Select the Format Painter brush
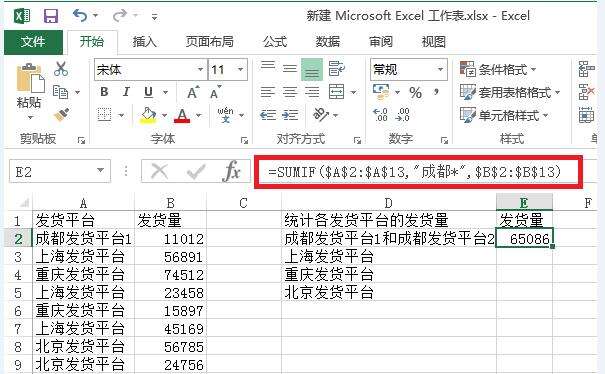Viewport: 605px width, 374px height. pyautogui.click(x=61, y=115)
